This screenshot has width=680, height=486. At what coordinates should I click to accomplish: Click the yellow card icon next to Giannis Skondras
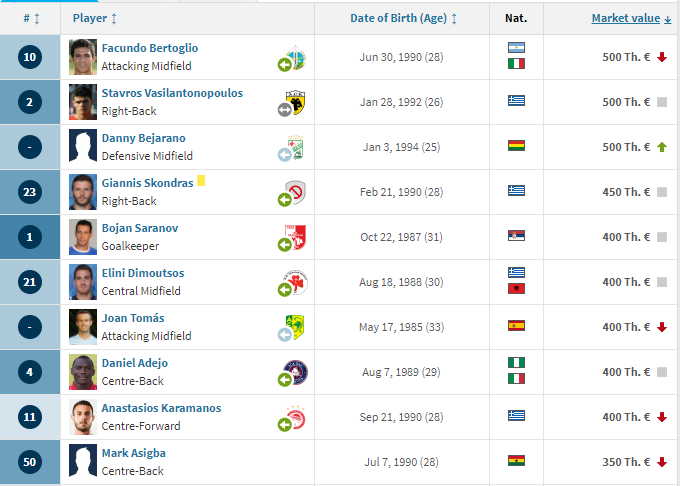(201, 180)
